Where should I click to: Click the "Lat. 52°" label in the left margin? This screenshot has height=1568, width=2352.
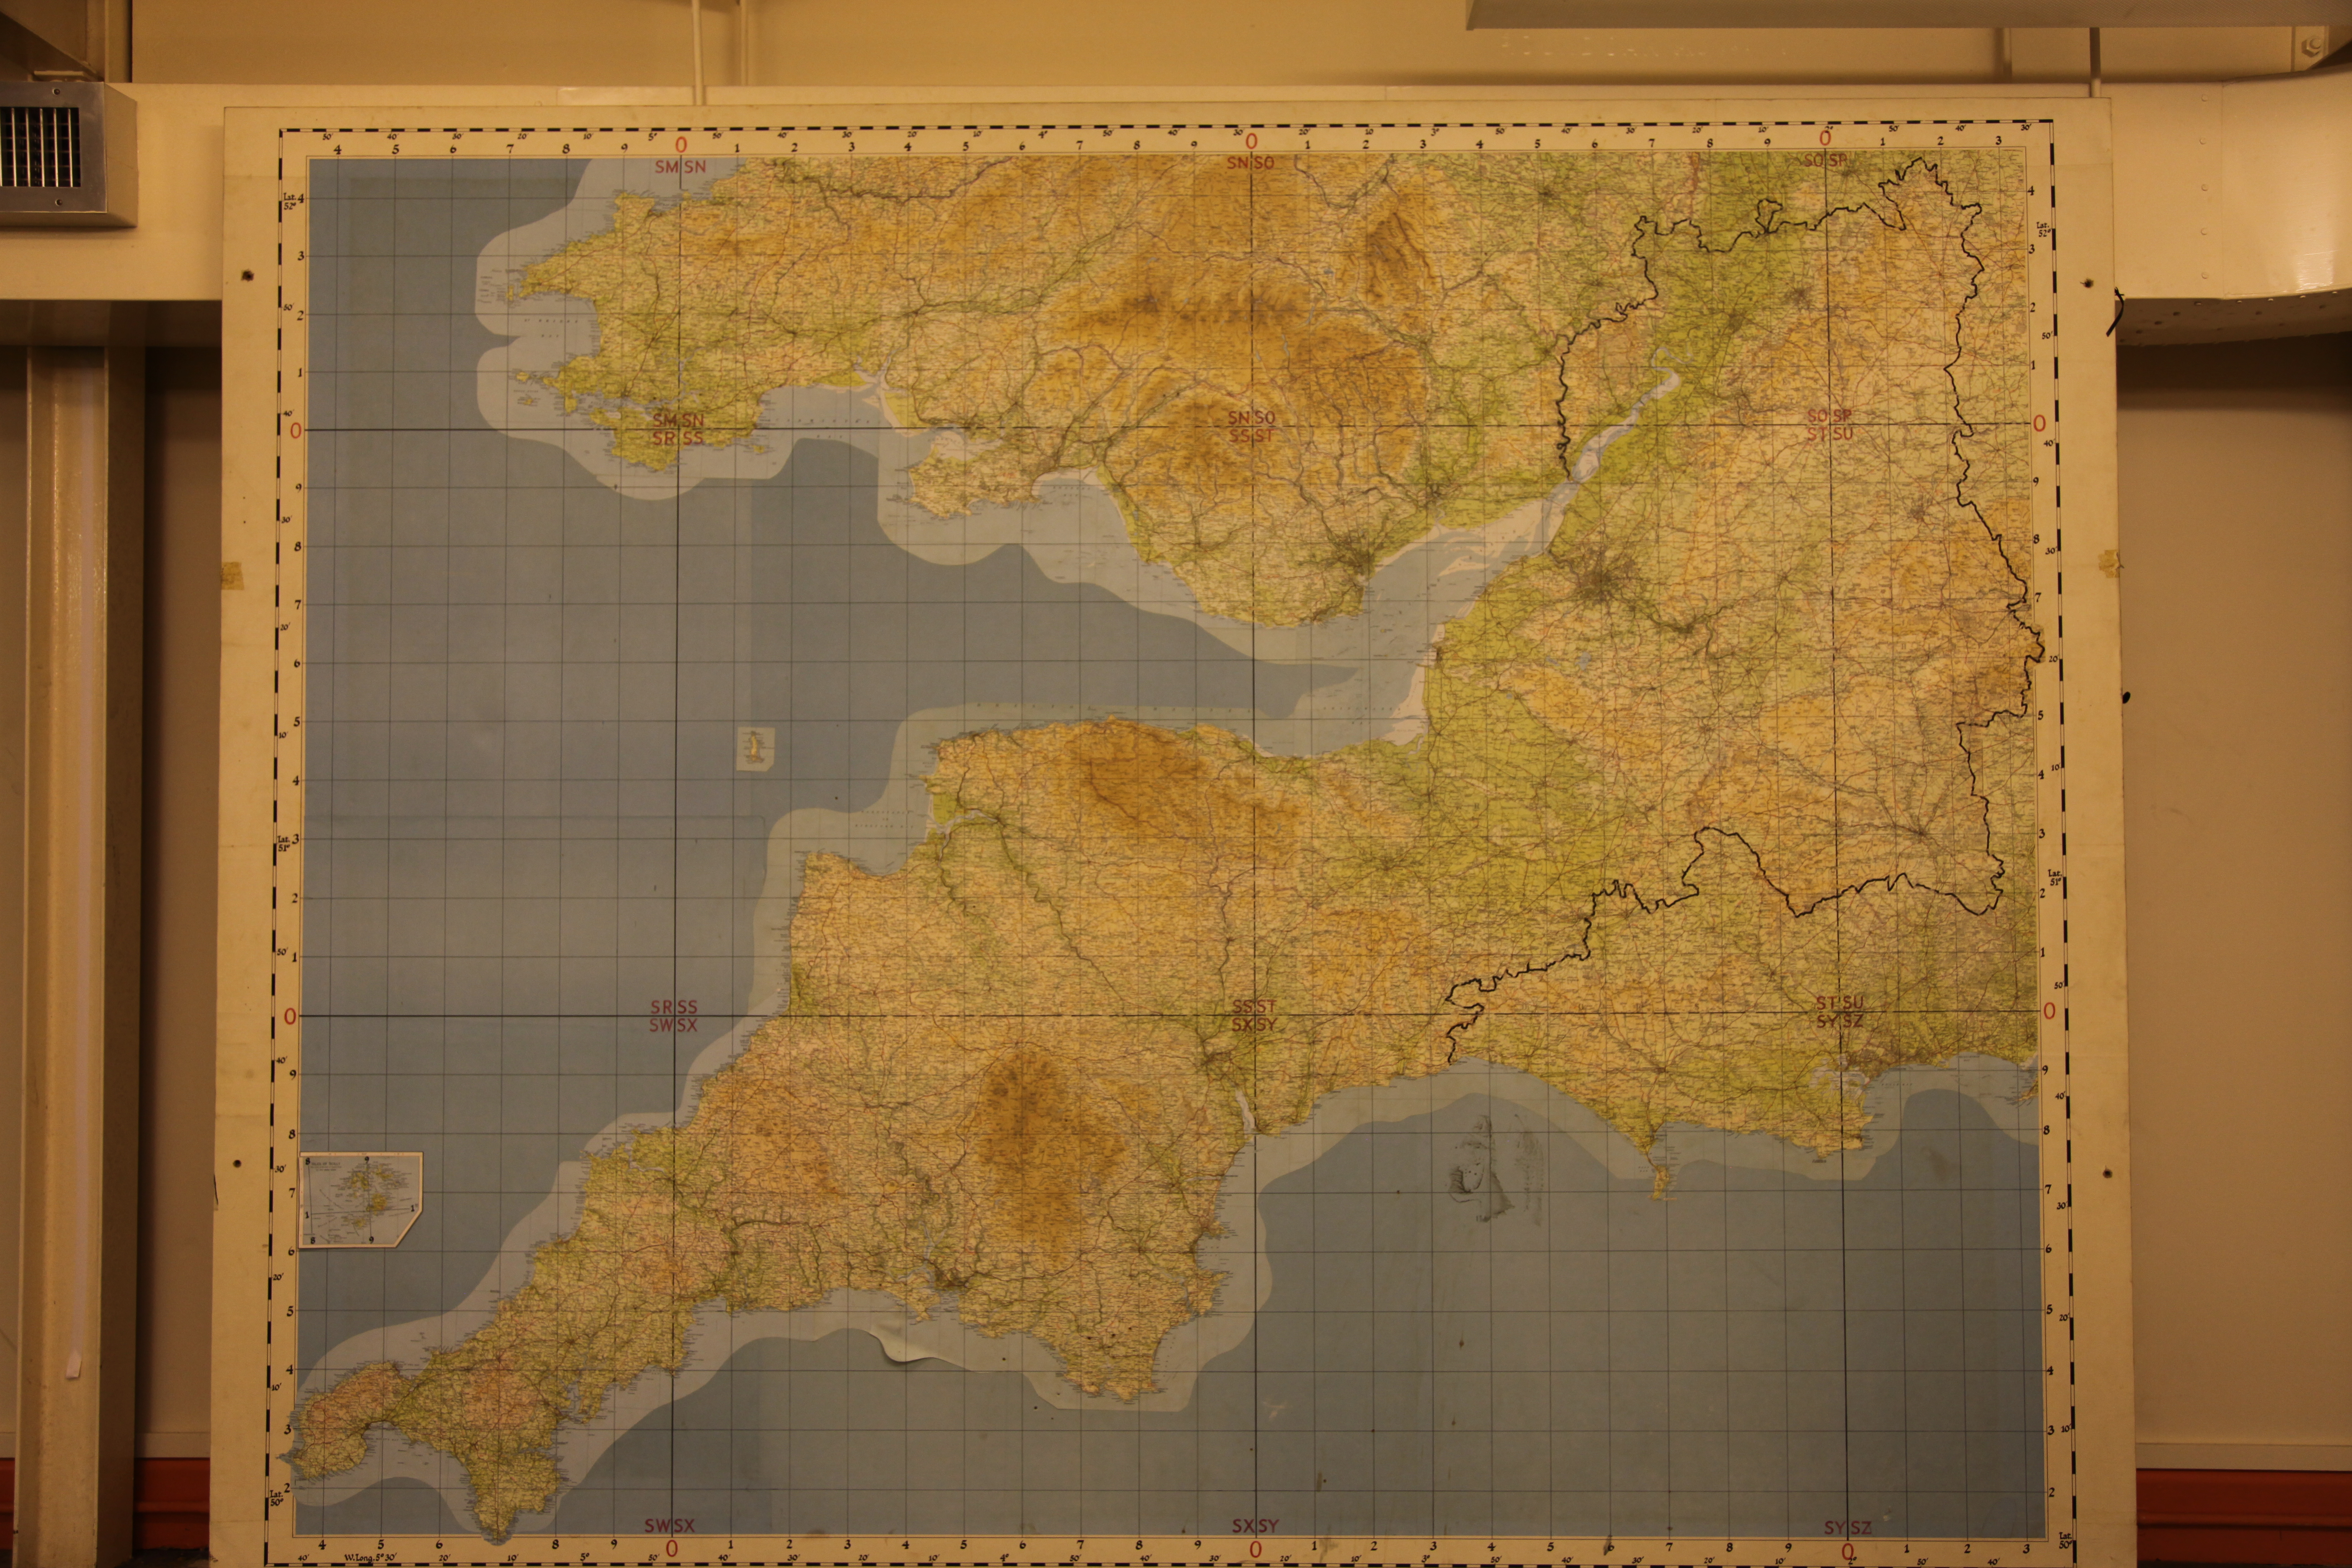coord(289,202)
